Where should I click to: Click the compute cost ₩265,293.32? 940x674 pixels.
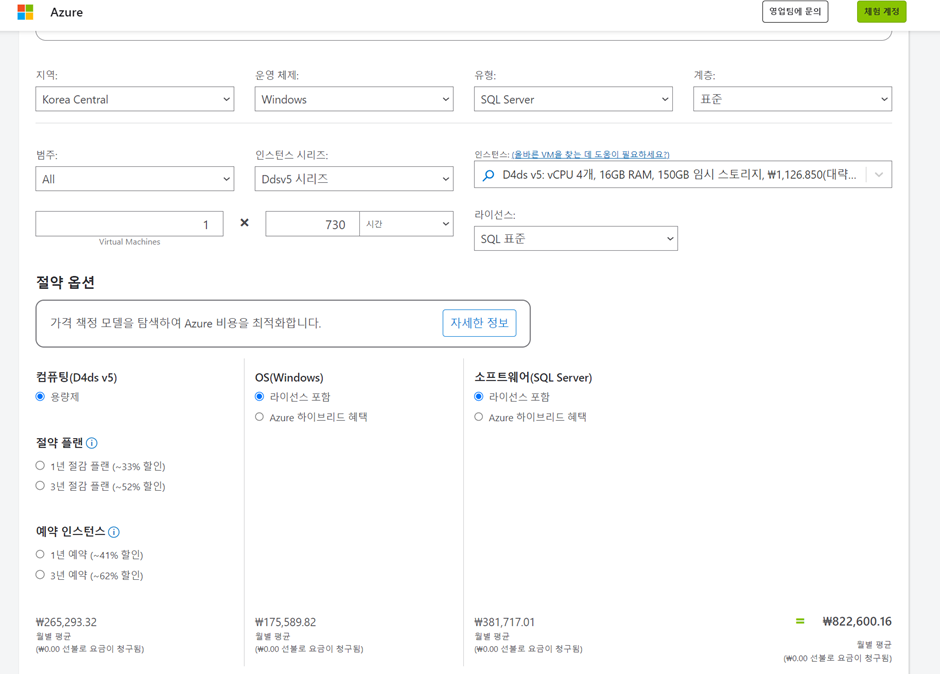point(67,622)
